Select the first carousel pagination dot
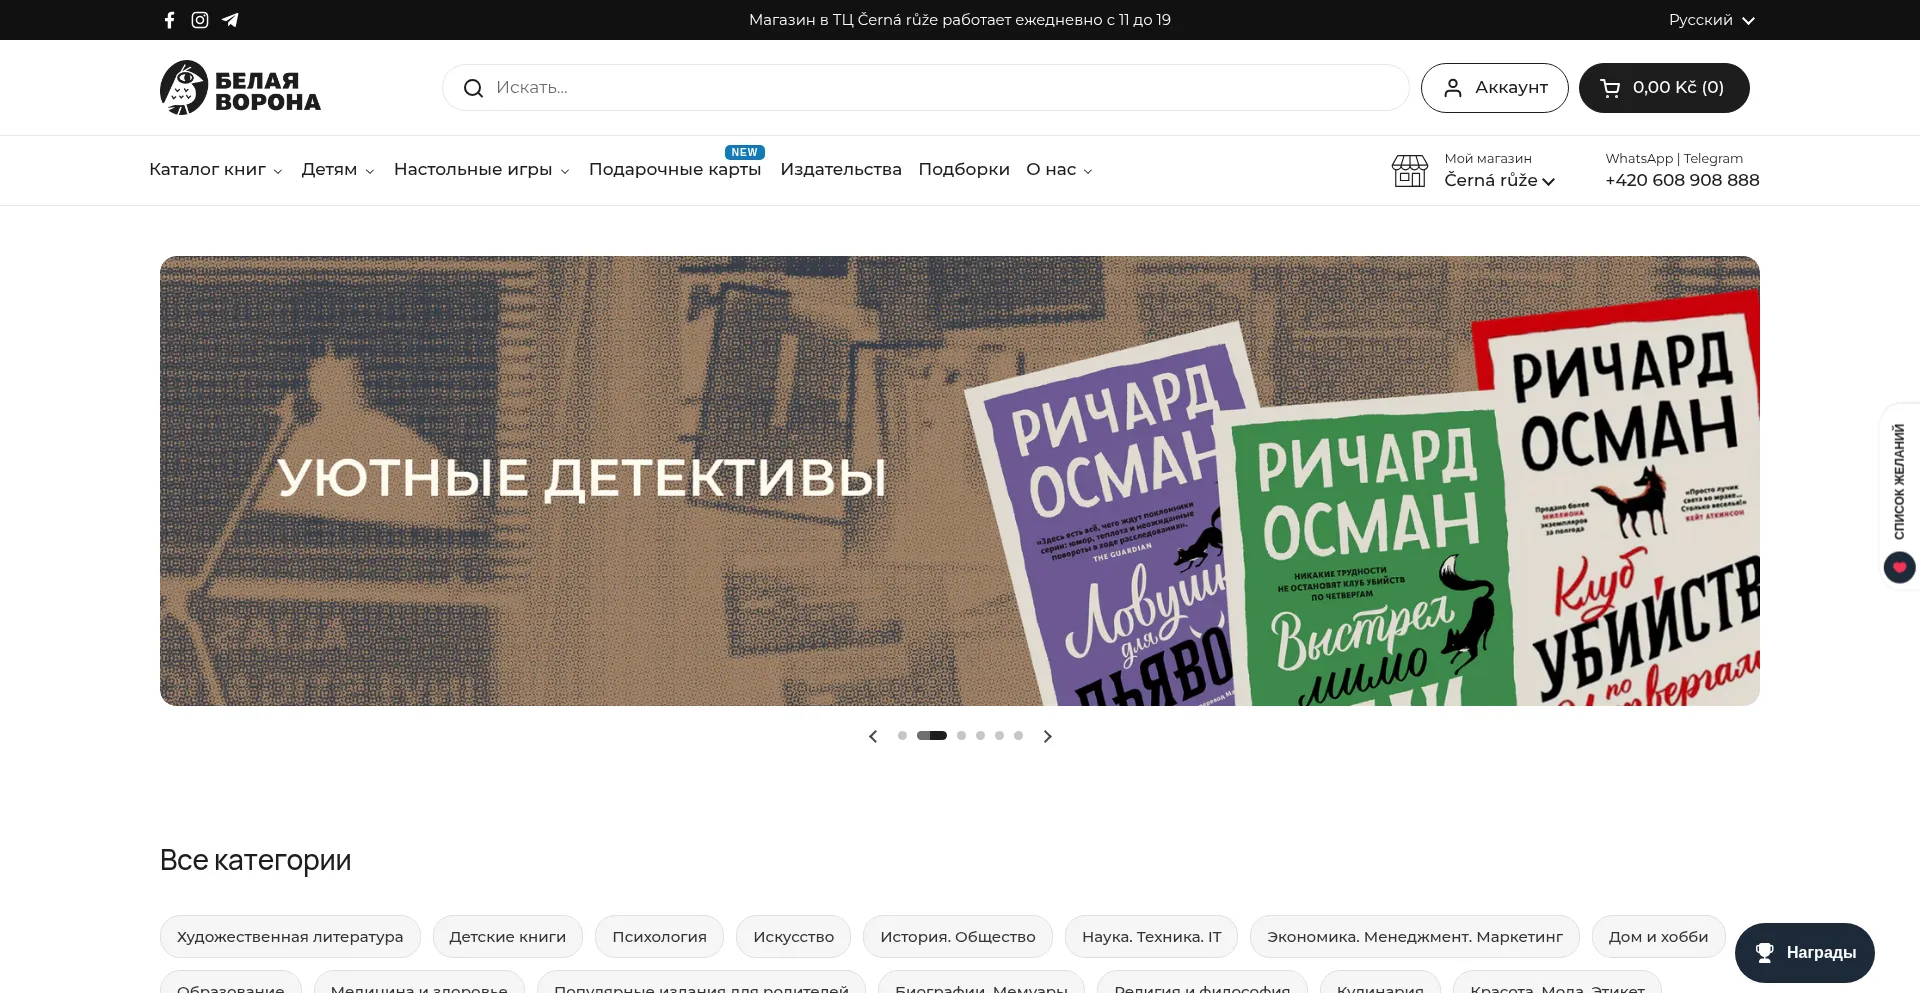This screenshot has width=1920, height=993. click(x=902, y=736)
